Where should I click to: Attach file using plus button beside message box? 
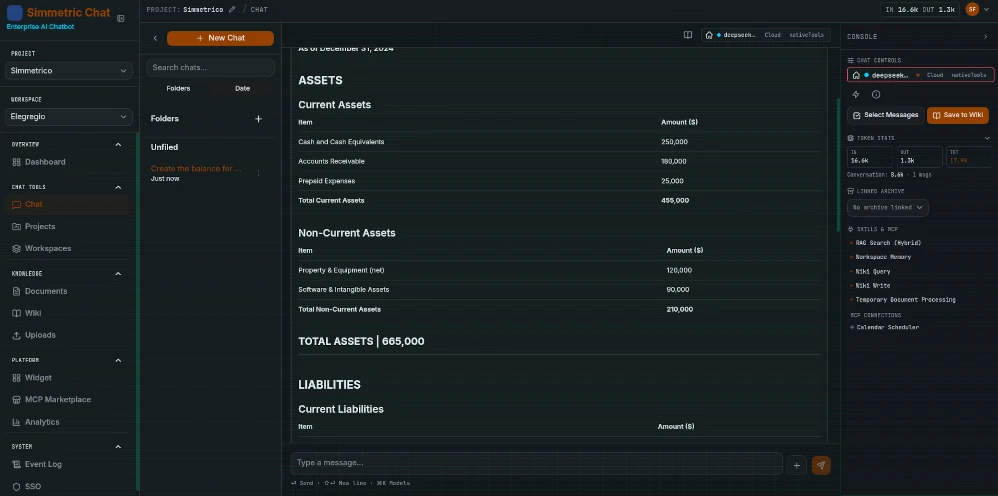(796, 465)
